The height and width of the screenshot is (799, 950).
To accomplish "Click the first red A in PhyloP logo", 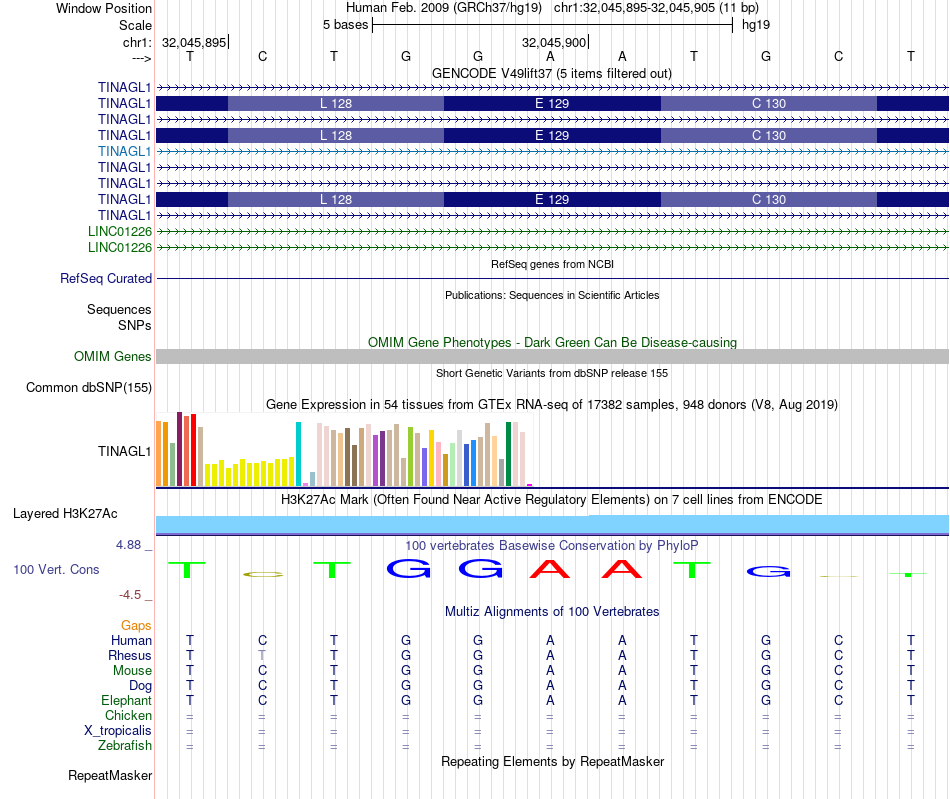I will tap(550, 569).
